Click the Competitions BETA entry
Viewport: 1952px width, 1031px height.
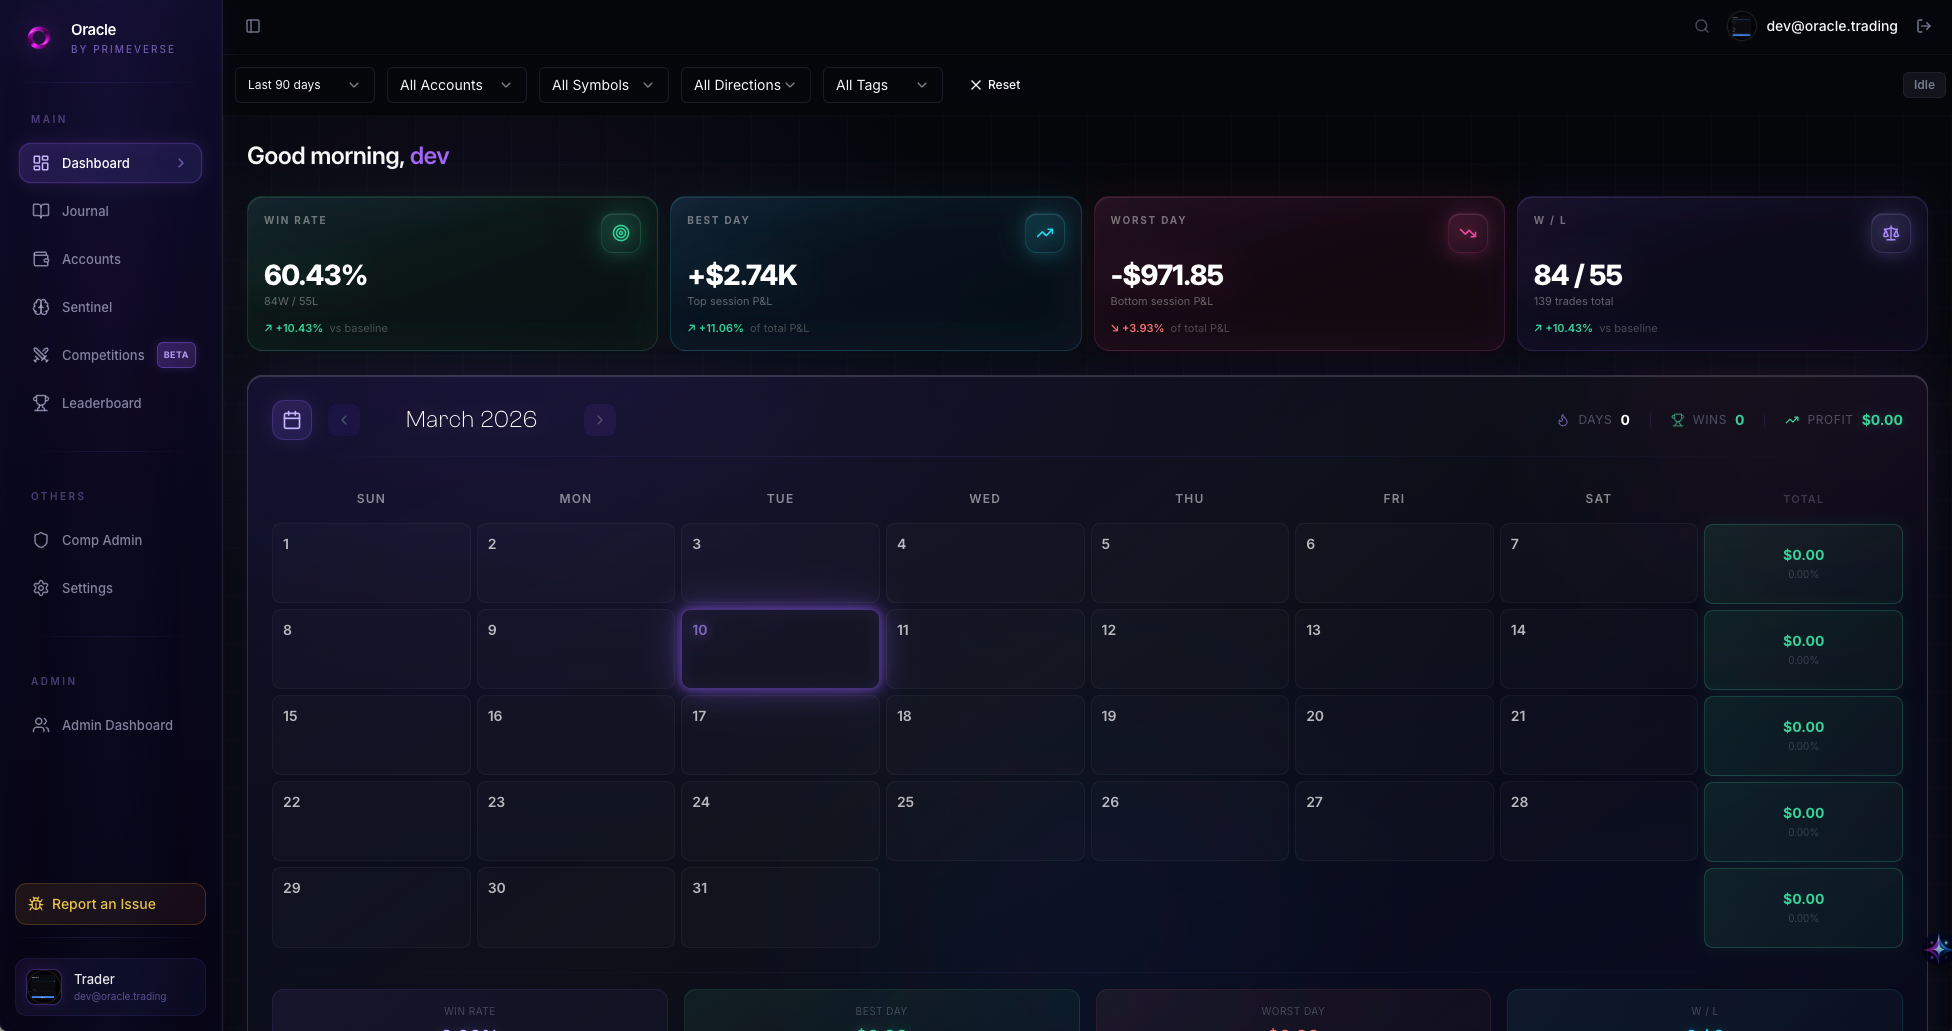[102, 355]
